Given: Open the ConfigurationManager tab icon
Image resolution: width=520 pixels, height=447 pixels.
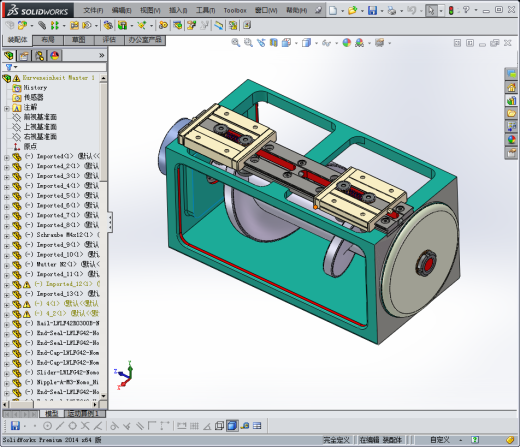Looking at the screenshot, I should 40,55.
